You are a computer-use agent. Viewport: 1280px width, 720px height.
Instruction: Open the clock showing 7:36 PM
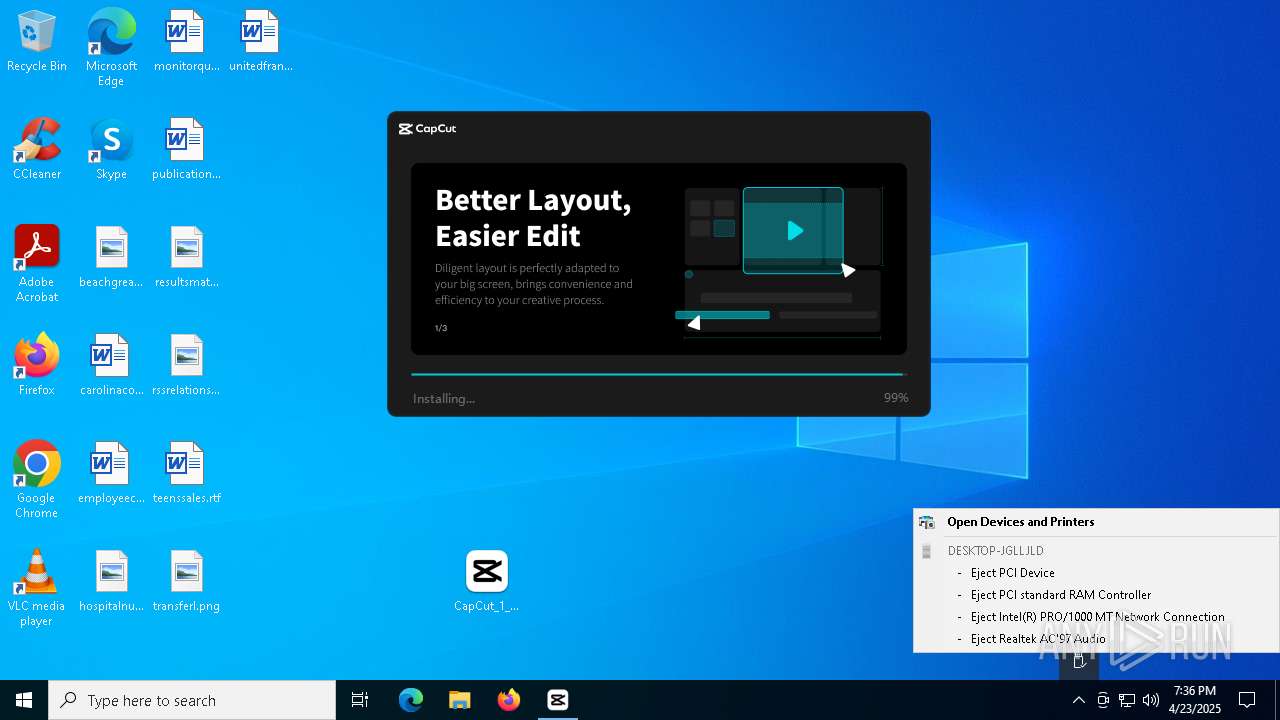tap(1195, 700)
